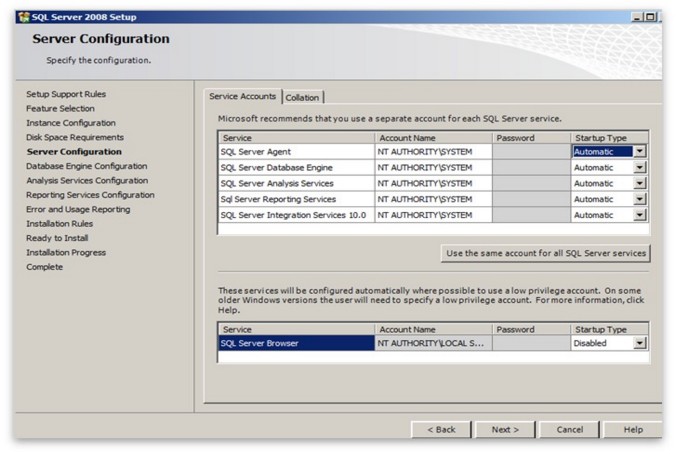
Task: Click Account Name for Integration Services 10.0
Action: 433,215
